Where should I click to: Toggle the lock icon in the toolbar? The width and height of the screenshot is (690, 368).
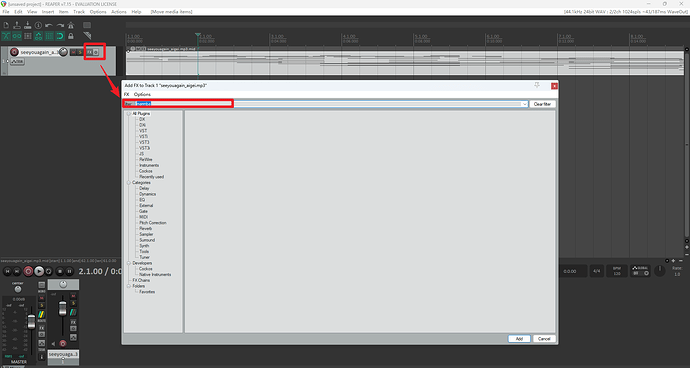(71, 36)
